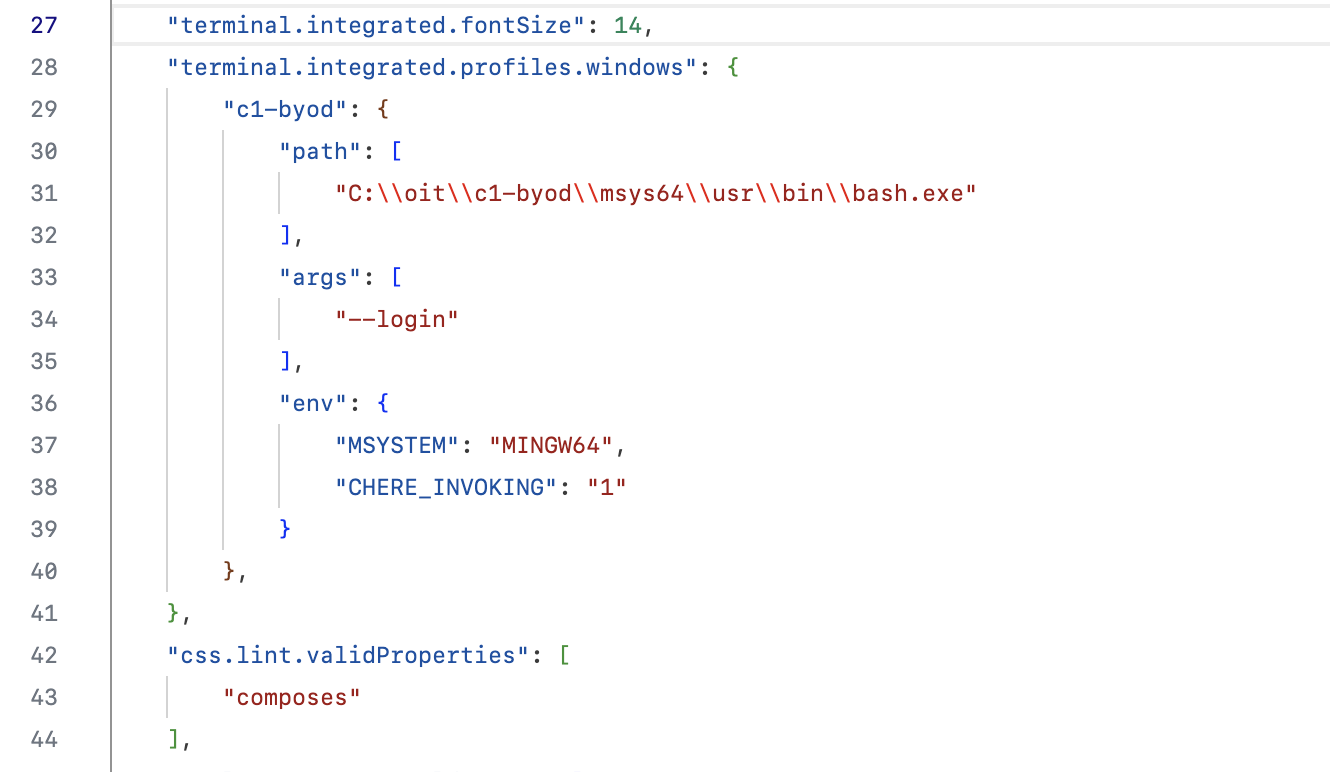This screenshot has height=772, width=1330.
Task: Click the "MSYSTEM" key
Action: [404, 445]
